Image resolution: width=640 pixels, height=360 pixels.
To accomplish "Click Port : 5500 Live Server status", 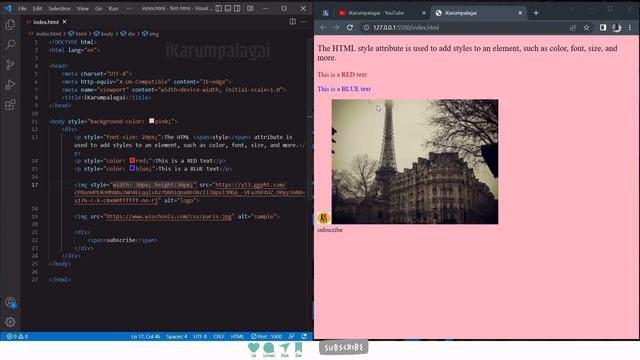I will click(266, 336).
